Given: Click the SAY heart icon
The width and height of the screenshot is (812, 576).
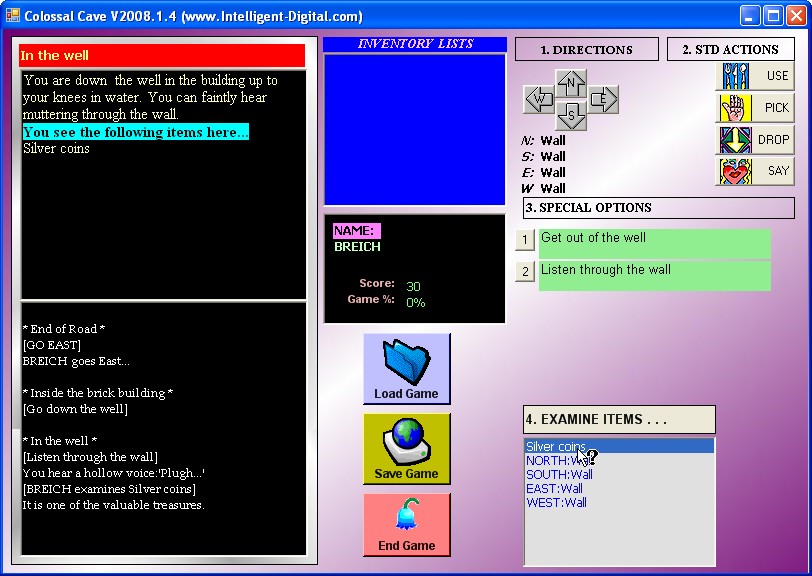Looking at the screenshot, I should 735,171.
